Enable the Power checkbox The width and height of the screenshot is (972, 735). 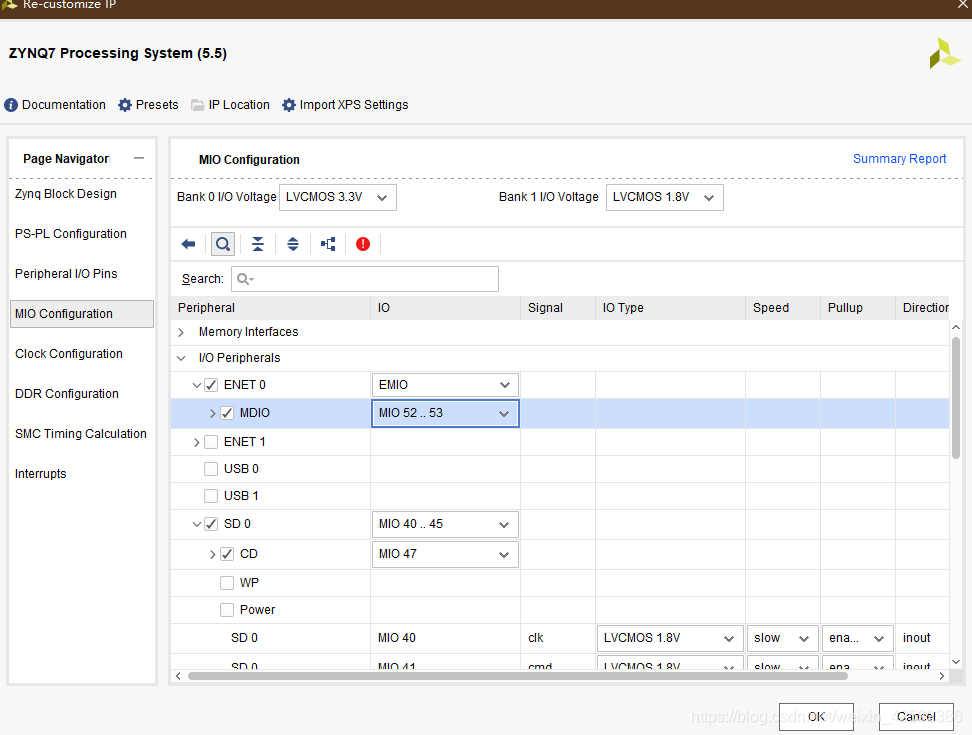[x=227, y=610]
